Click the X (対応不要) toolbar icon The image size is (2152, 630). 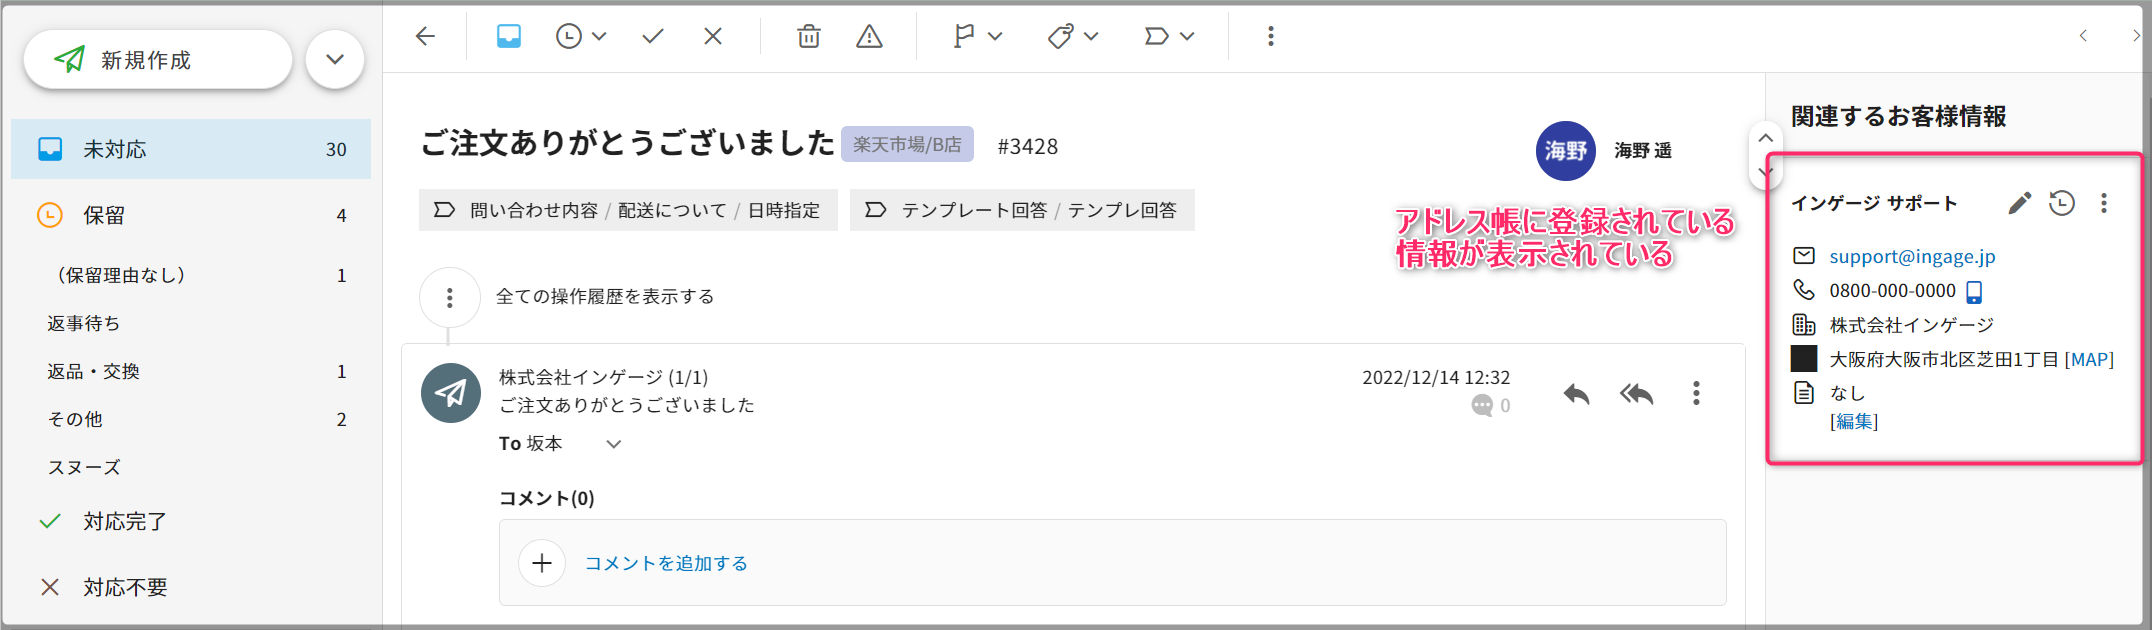712,37
